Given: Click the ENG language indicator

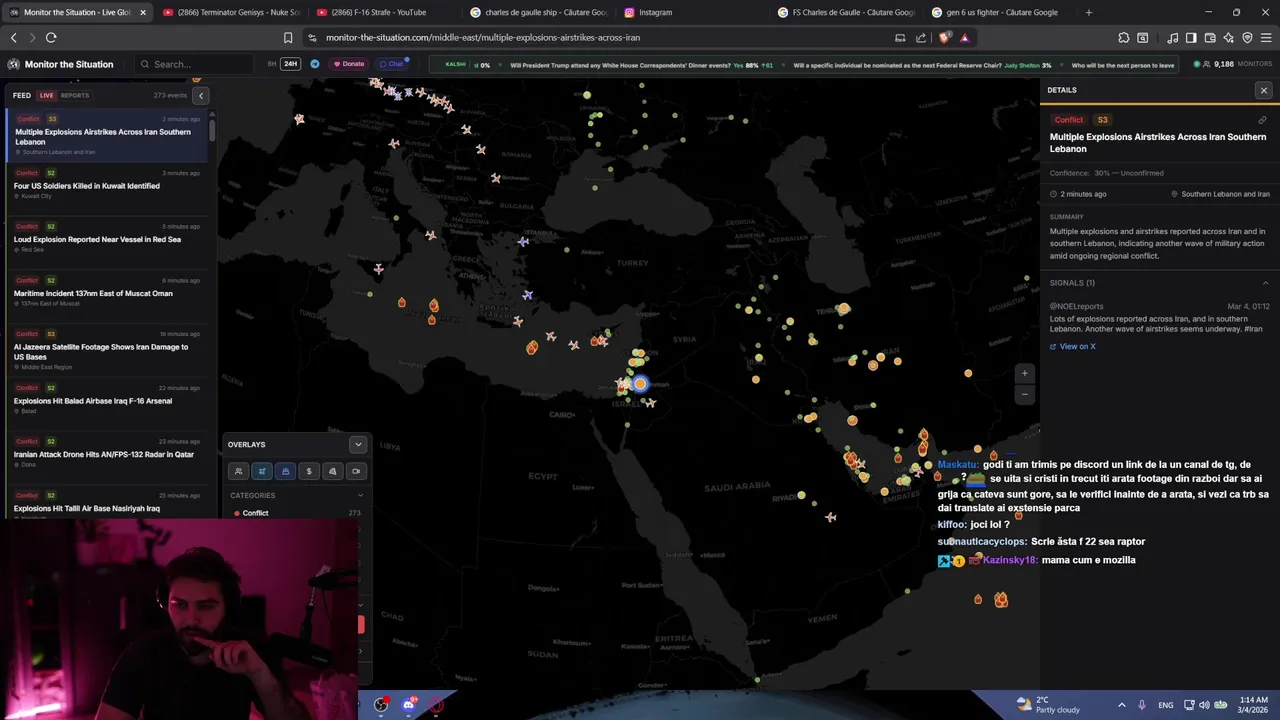Looking at the screenshot, I should point(1166,705).
